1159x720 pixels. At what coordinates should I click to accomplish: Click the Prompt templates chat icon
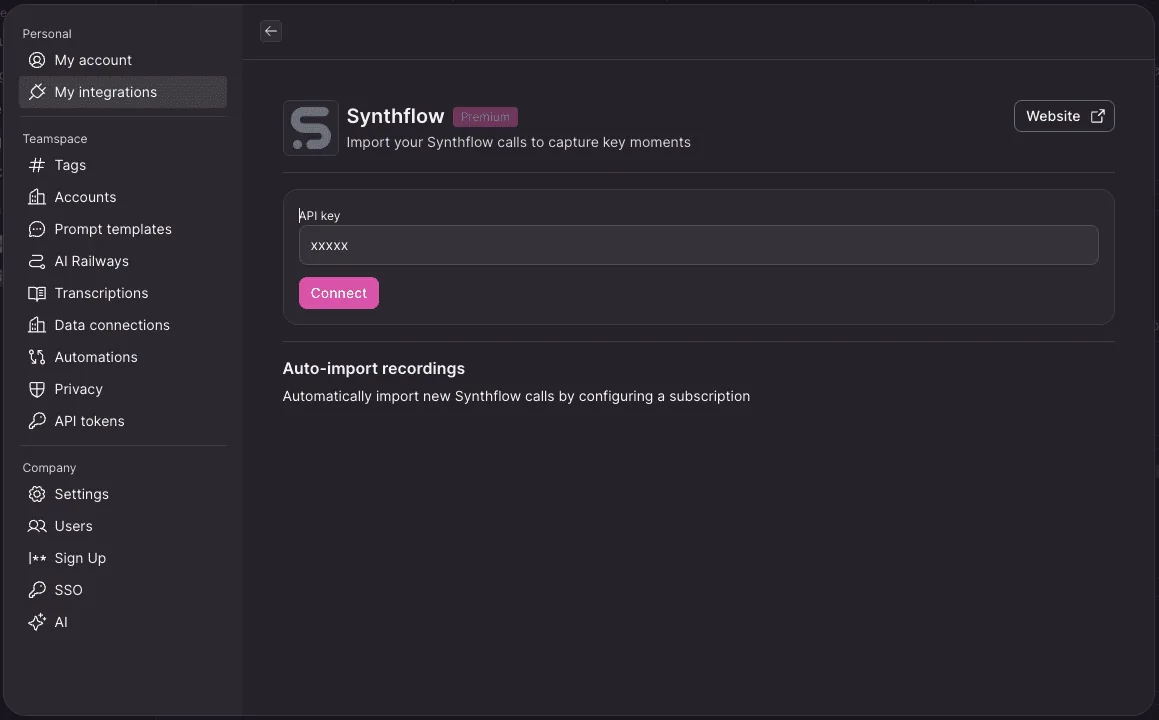pyautogui.click(x=37, y=229)
